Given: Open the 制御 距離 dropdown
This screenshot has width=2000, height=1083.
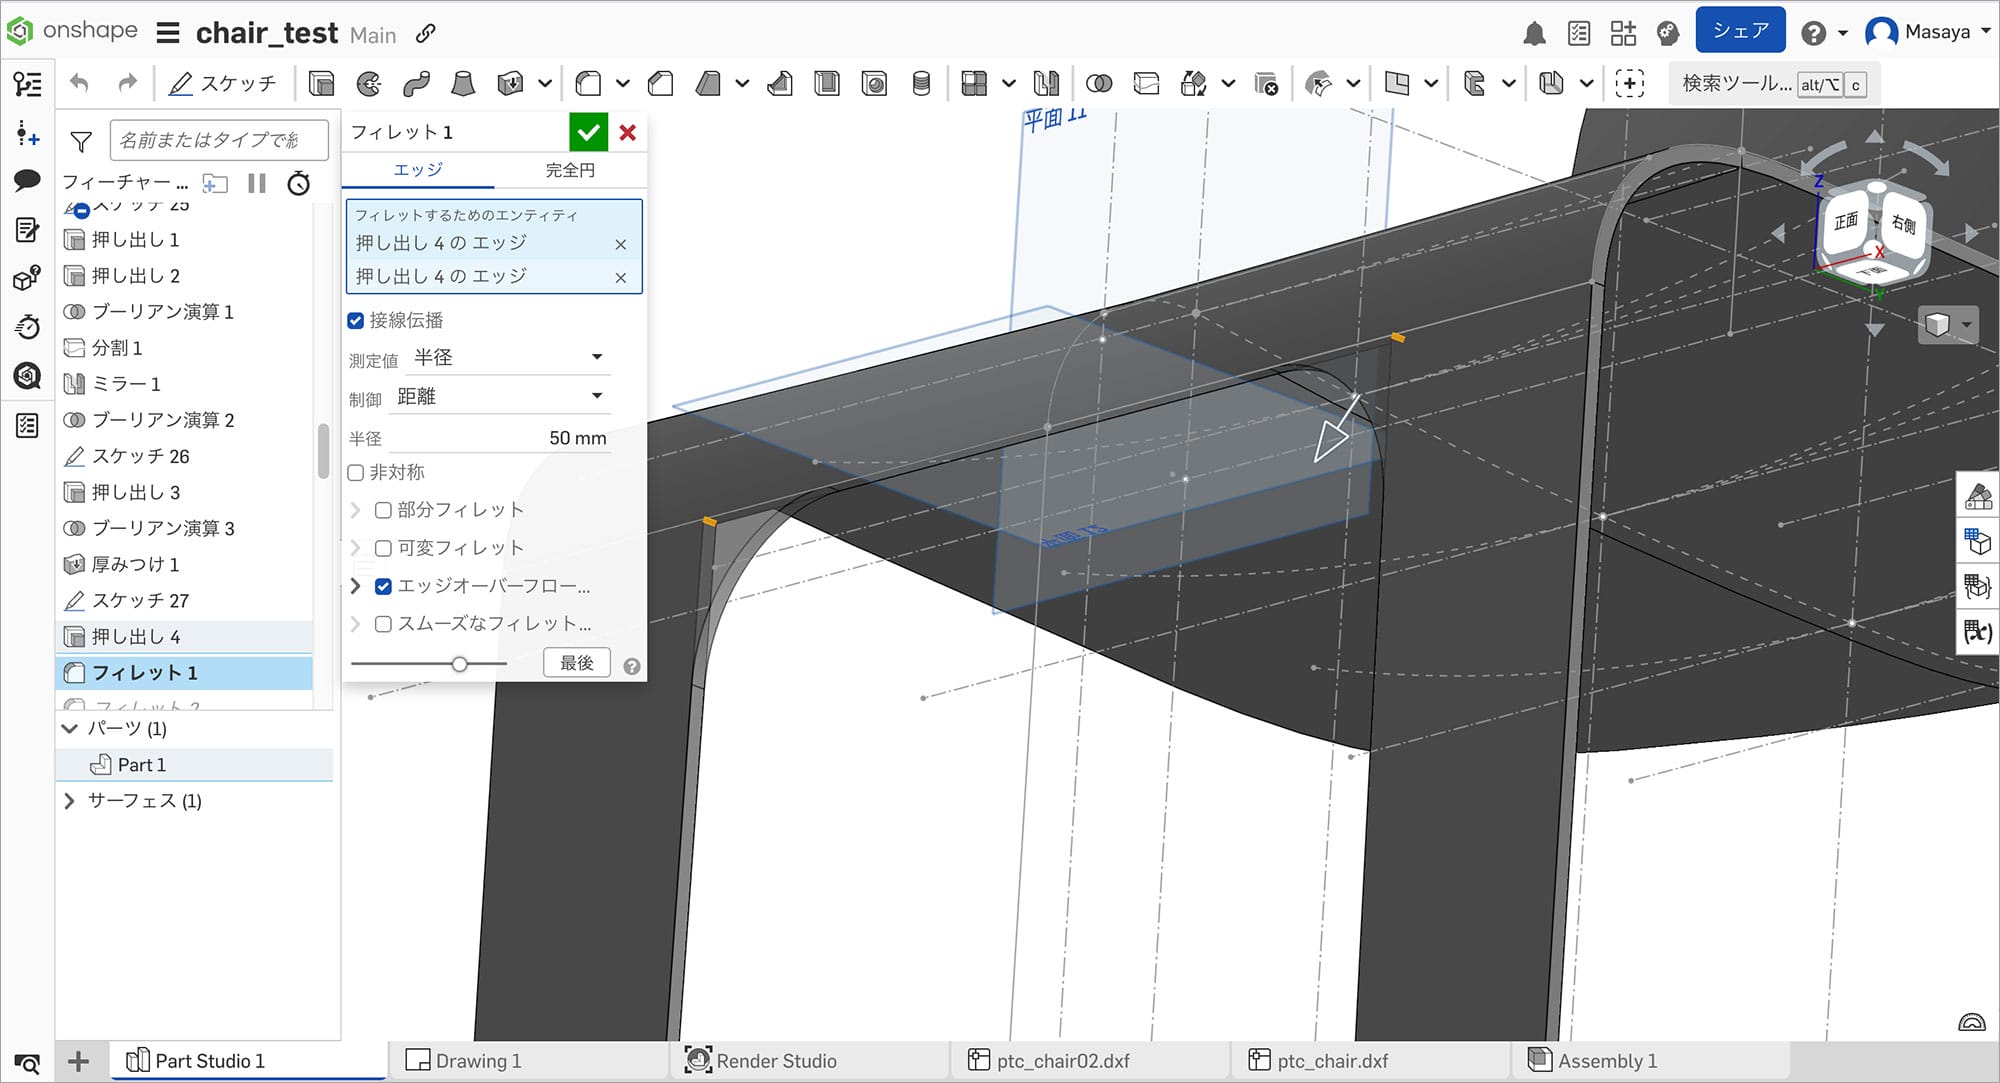Looking at the screenshot, I should (500, 396).
